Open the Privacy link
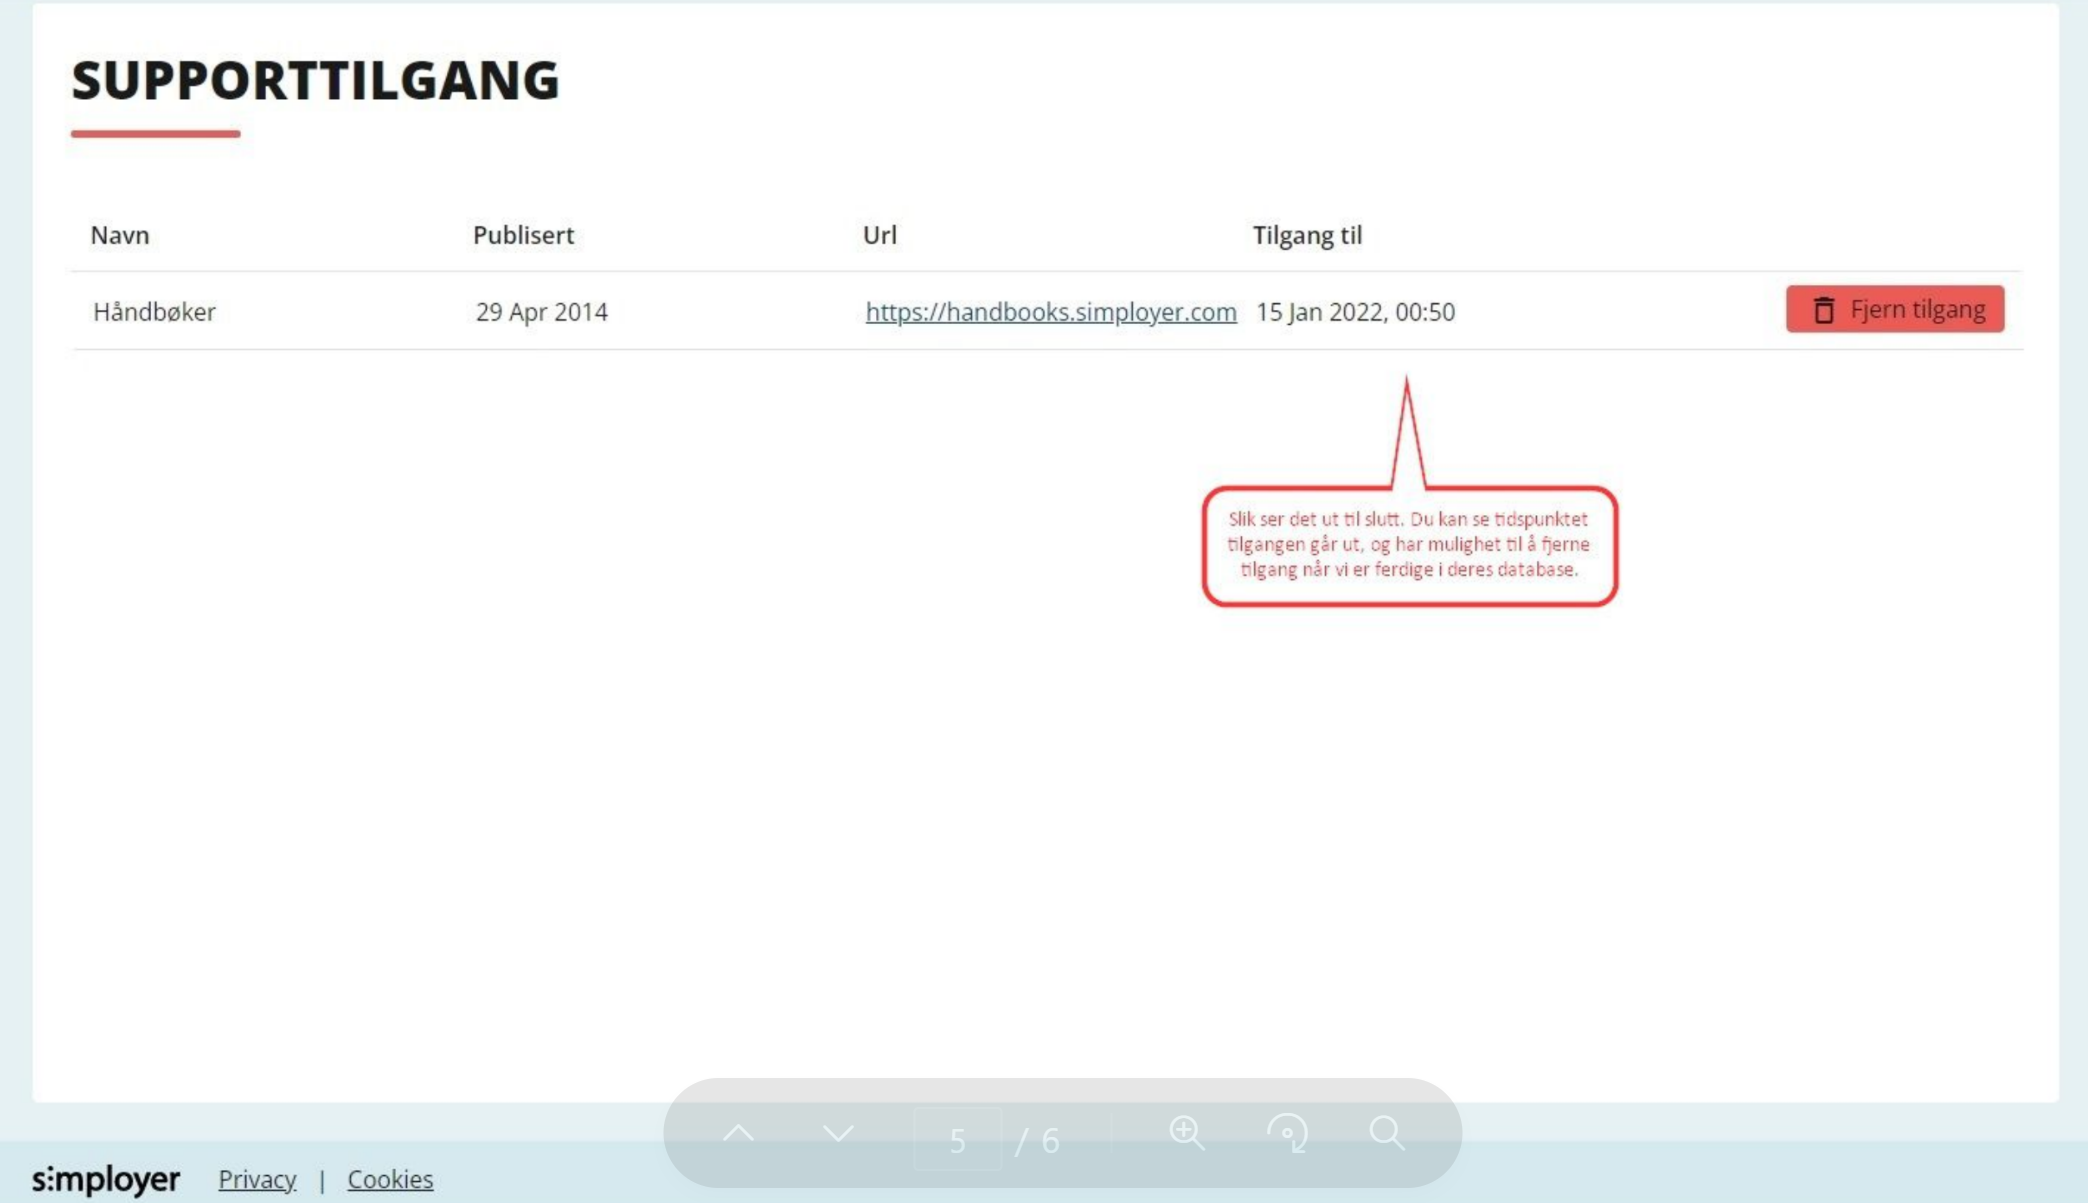Viewport: 2088px width, 1203px height. tap(257, 1179)
